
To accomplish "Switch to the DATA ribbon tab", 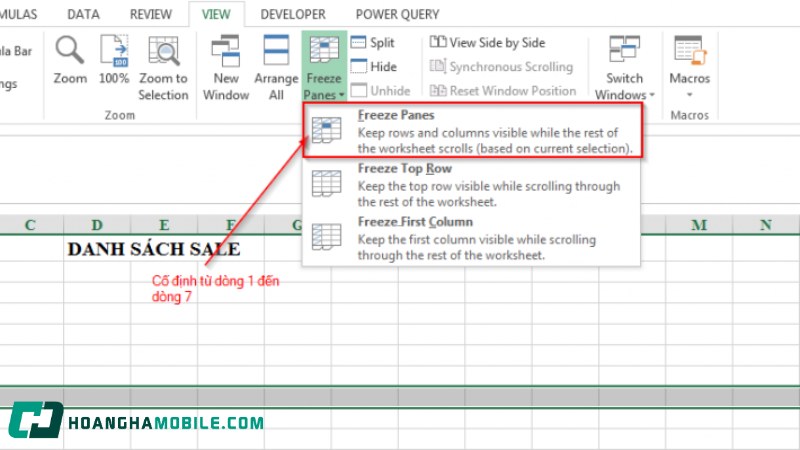I will pyautogui.click(x=83, y=14).
